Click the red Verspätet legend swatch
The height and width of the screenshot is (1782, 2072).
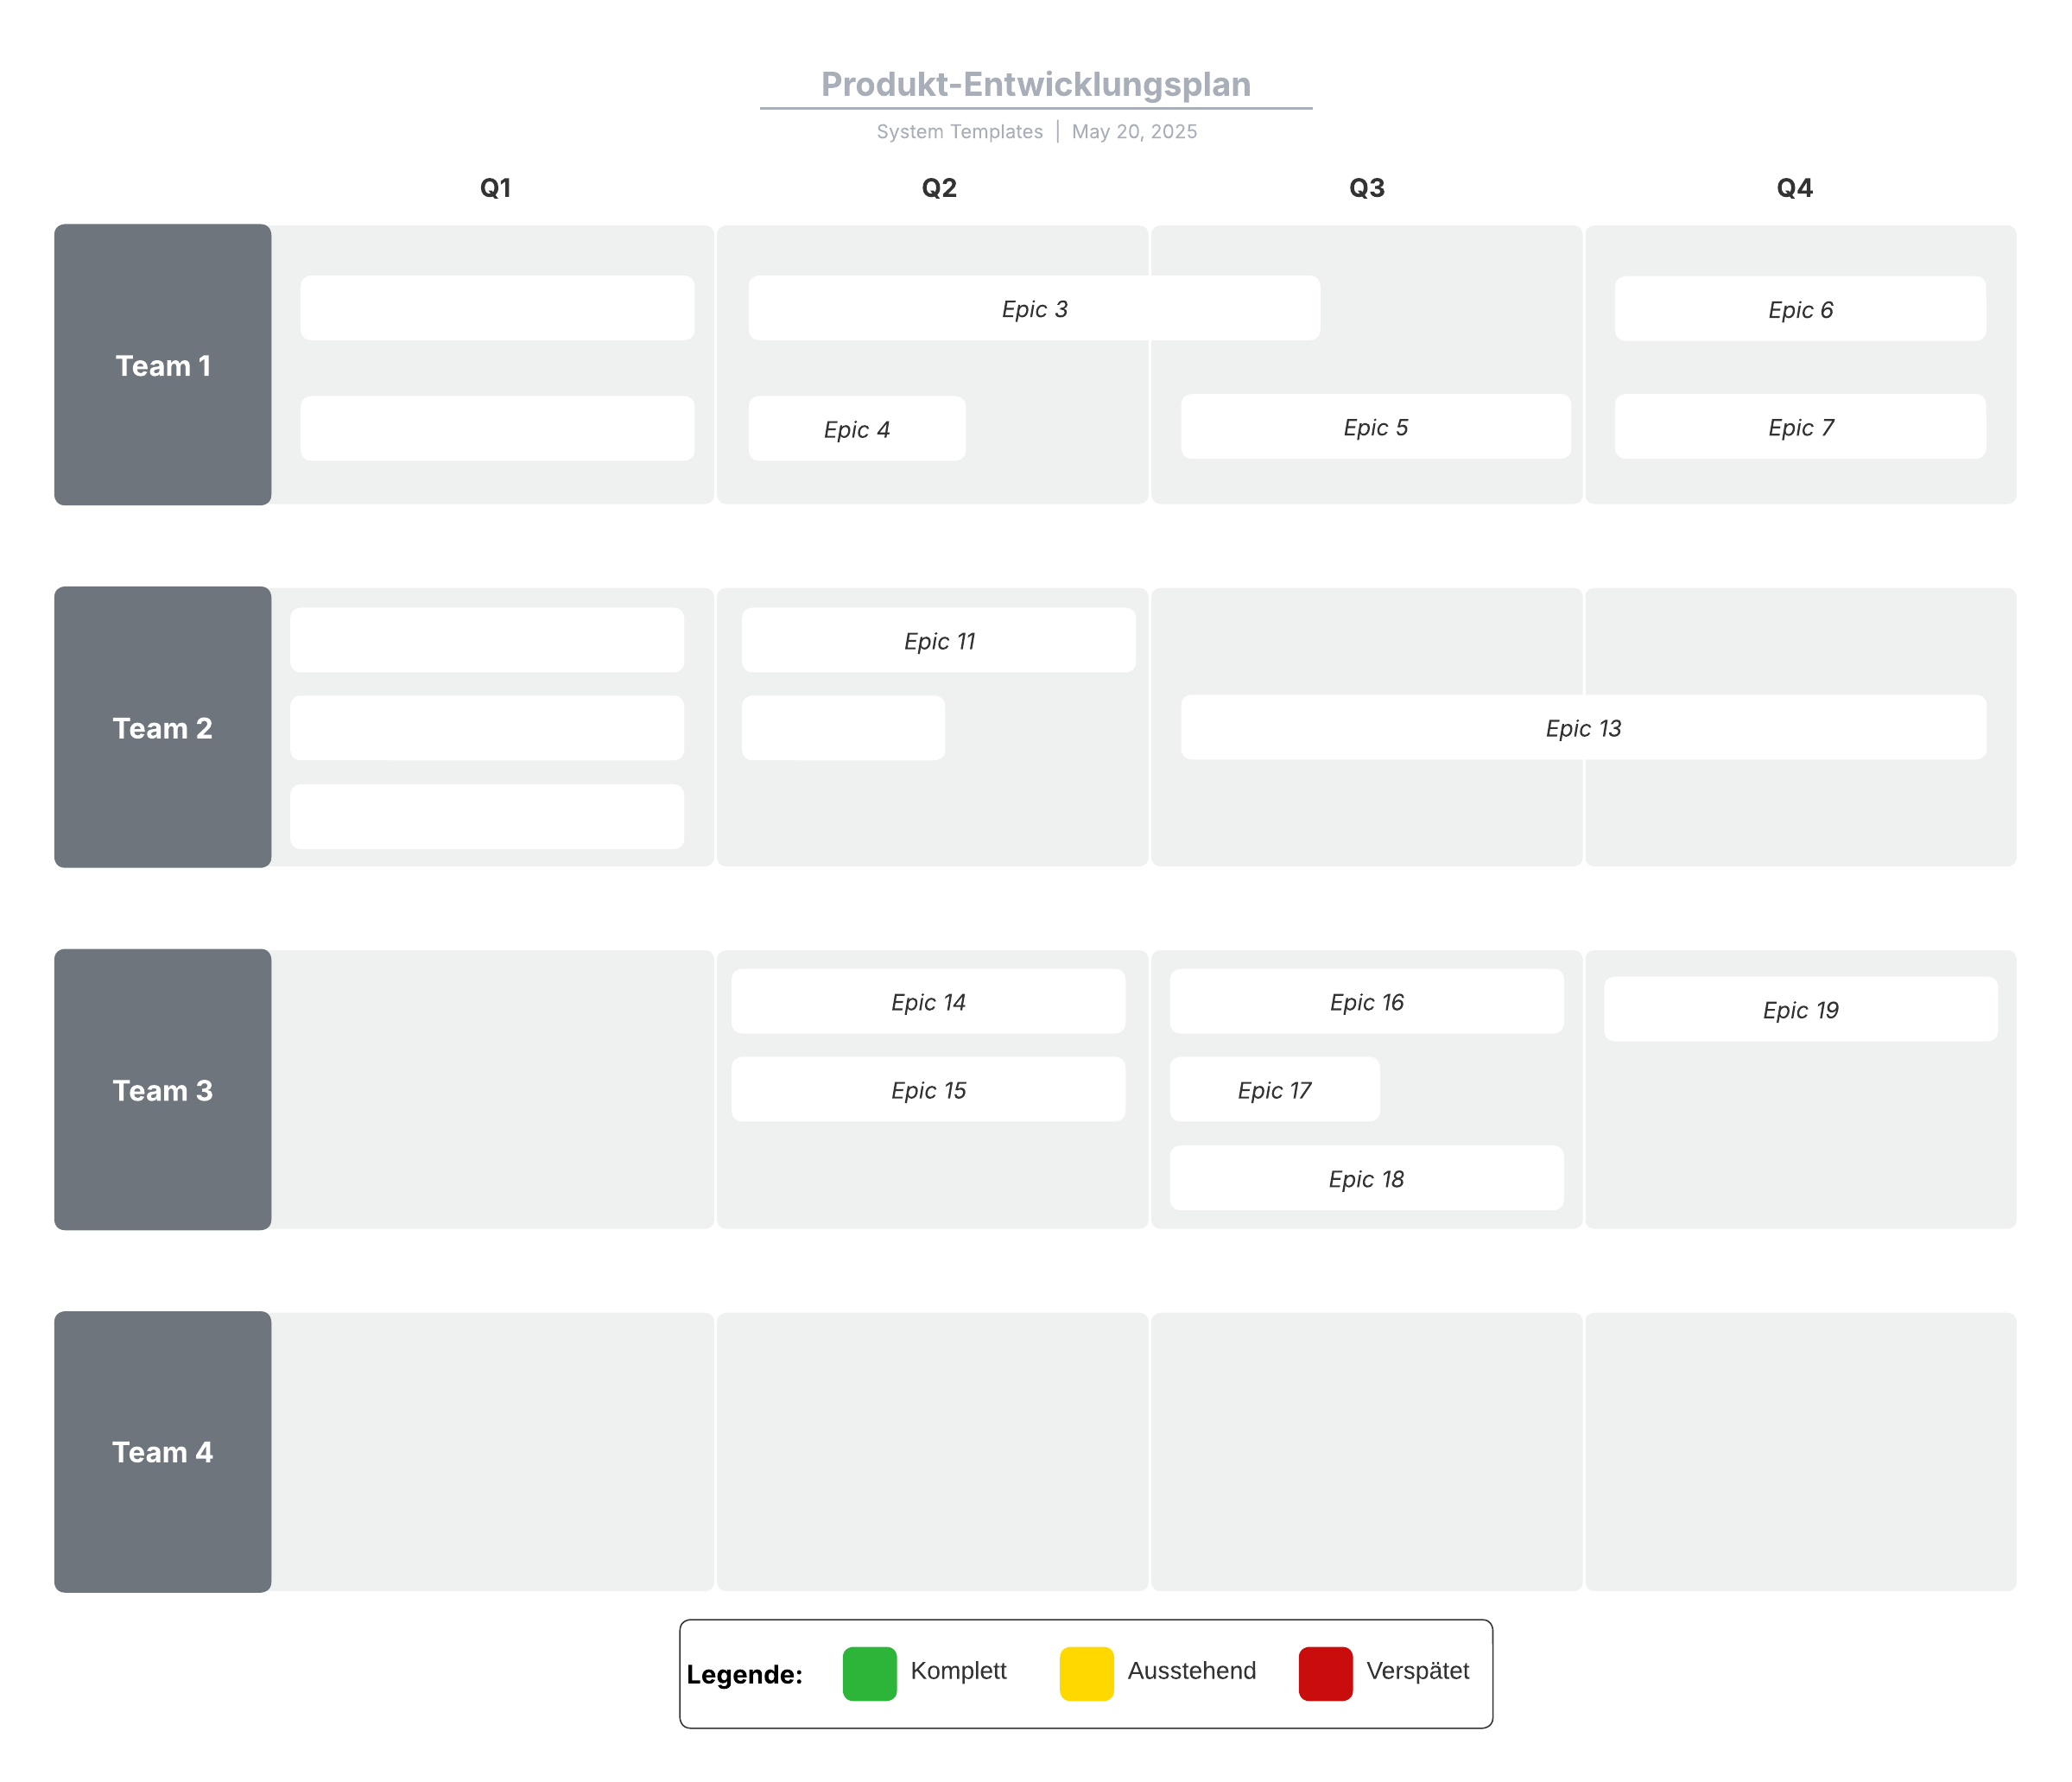(x=1325, y=1673)
